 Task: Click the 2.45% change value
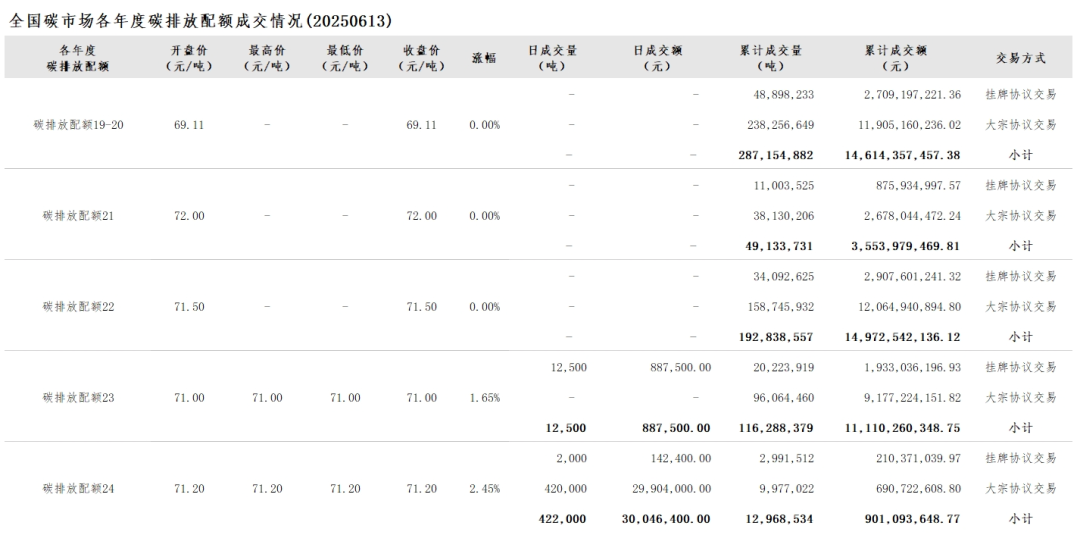coord(484,489)
